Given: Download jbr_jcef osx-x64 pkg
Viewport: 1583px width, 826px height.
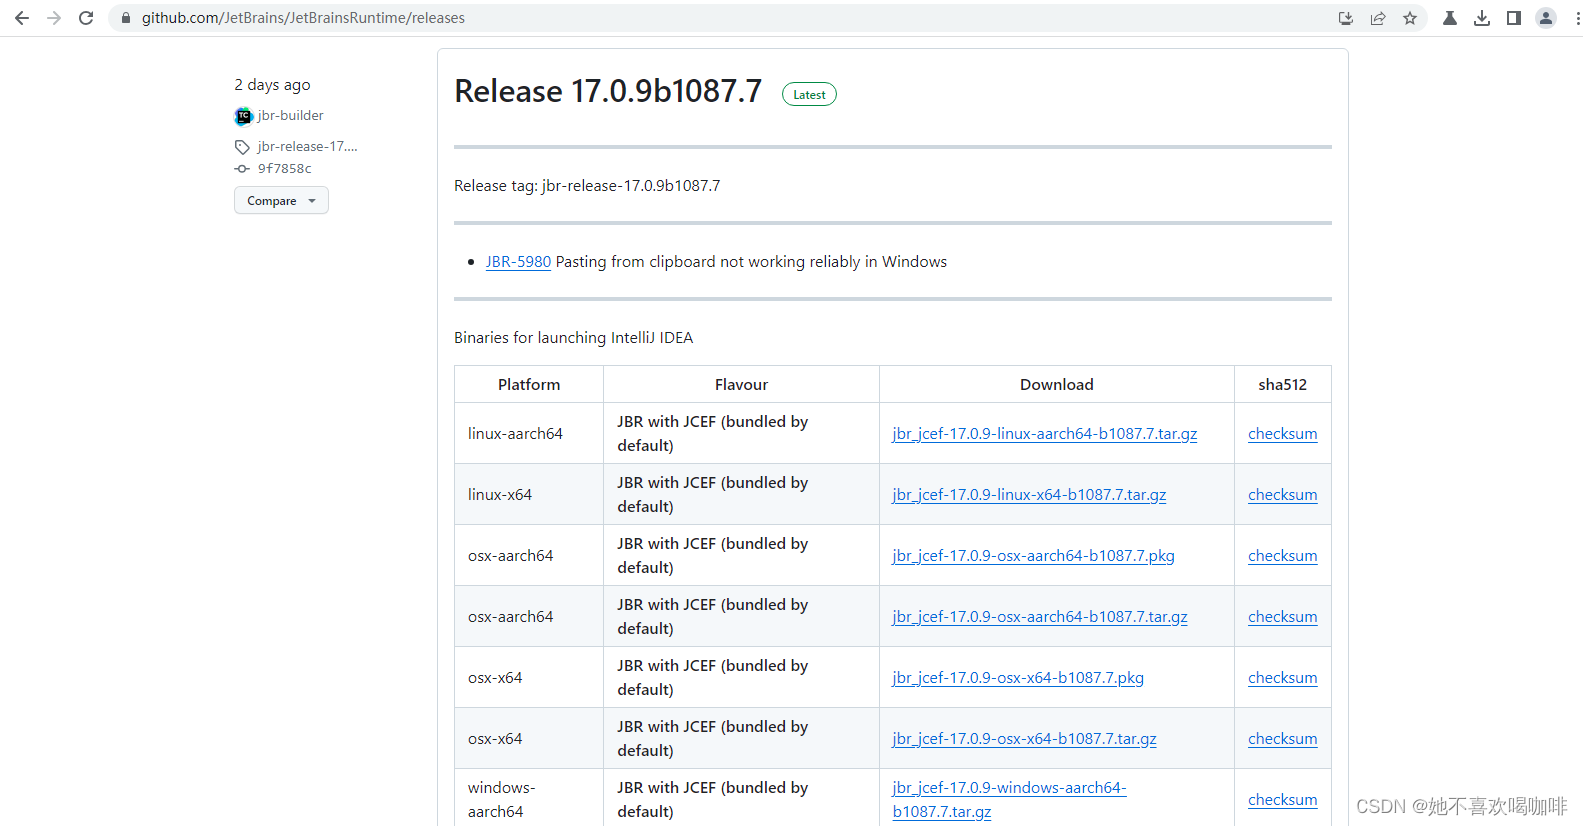Looking at the screenshot, I should tap(1018, 678).
